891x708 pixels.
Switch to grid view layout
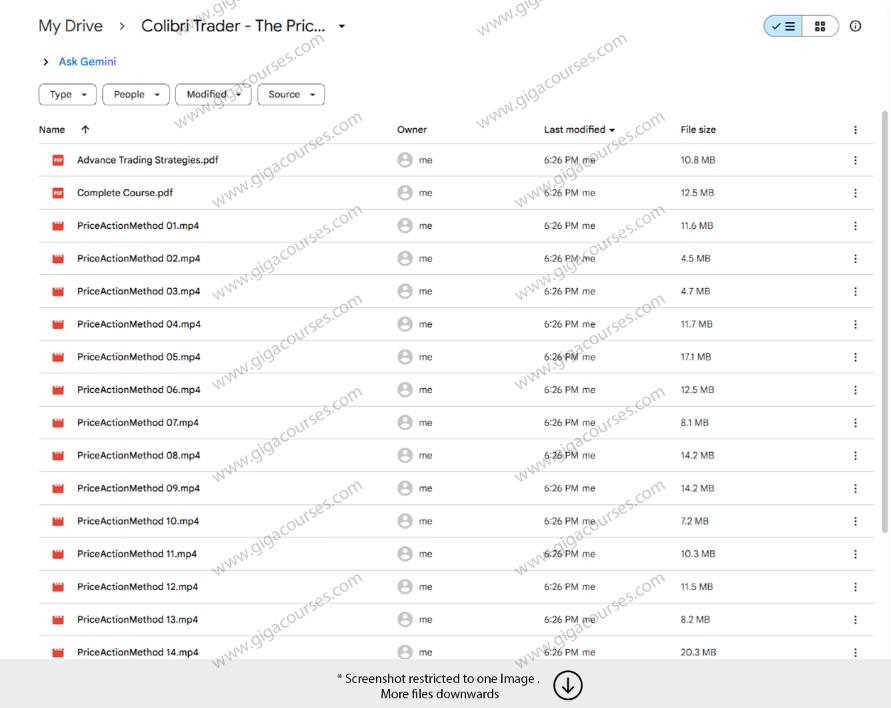pyautogui.click(x=820, y=25)
